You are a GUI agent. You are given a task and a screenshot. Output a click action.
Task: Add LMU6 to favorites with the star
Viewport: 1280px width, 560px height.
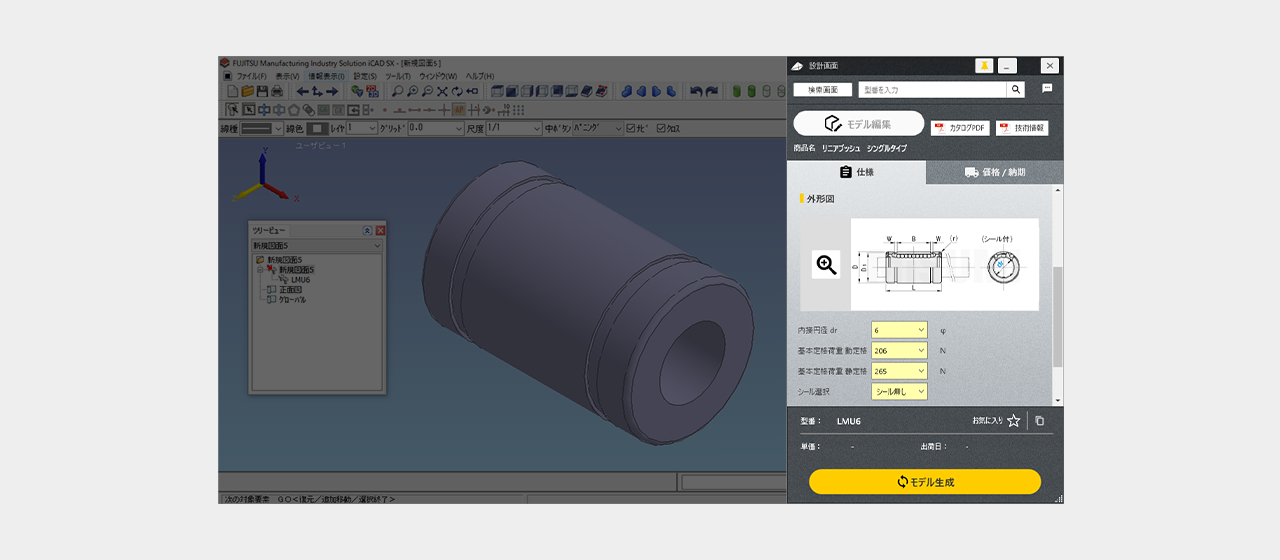(x=1013, y=421)
